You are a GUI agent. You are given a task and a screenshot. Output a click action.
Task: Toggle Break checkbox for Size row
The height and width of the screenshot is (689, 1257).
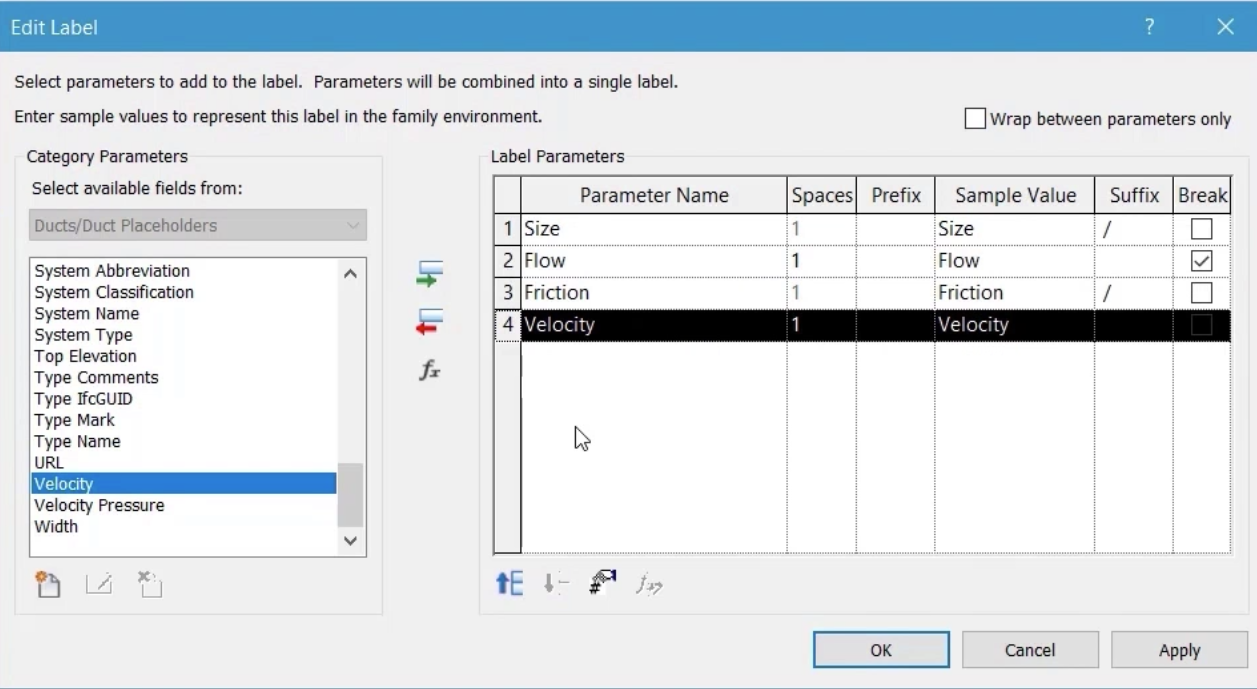tap(1202, 229)
